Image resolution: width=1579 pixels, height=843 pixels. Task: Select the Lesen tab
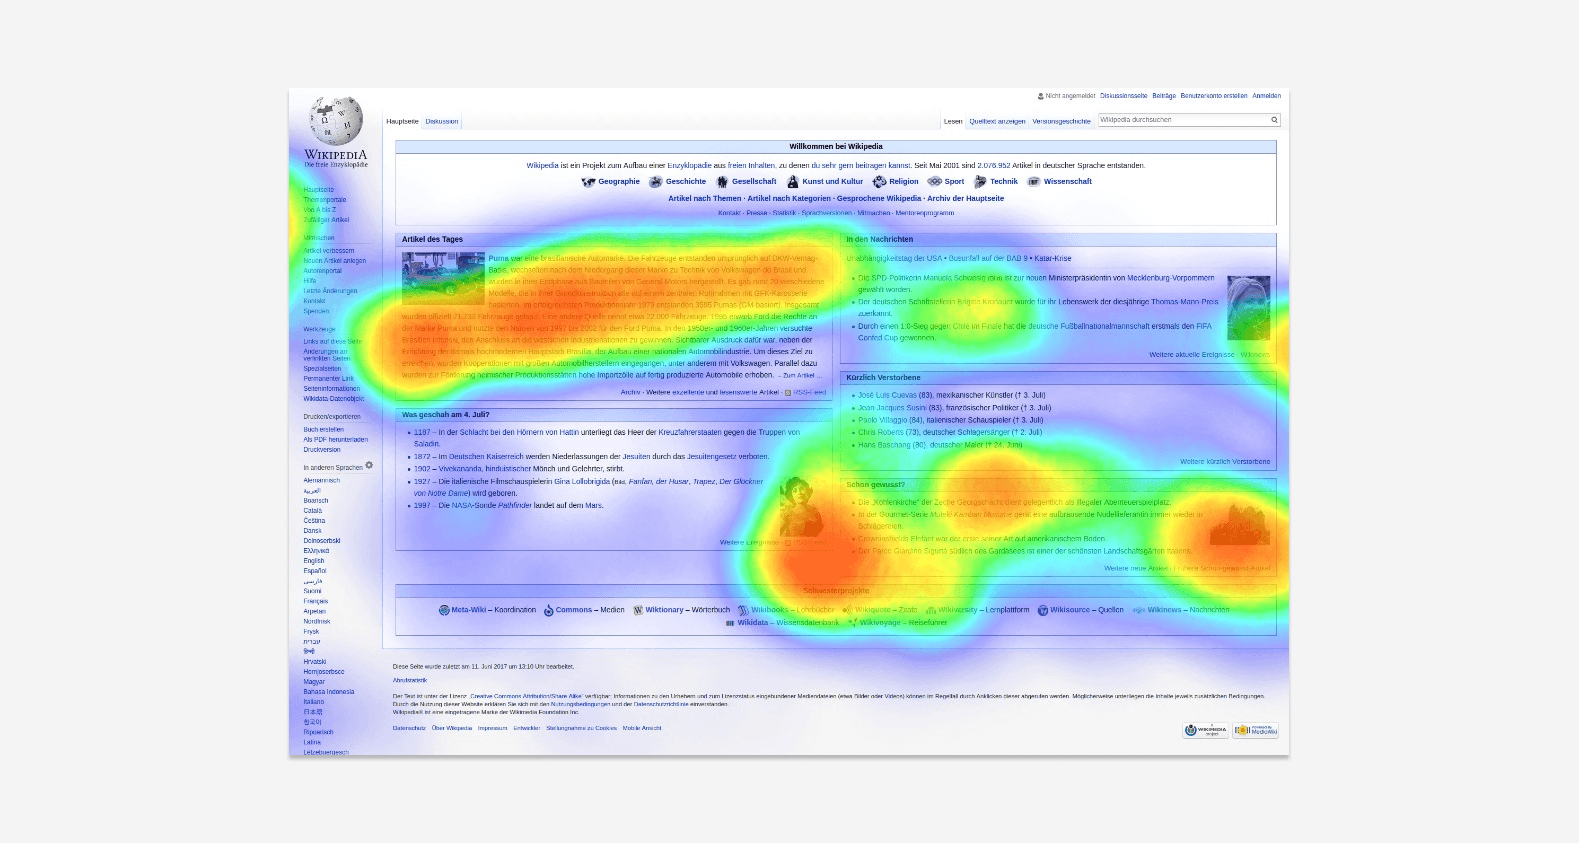tap(953, 121)
